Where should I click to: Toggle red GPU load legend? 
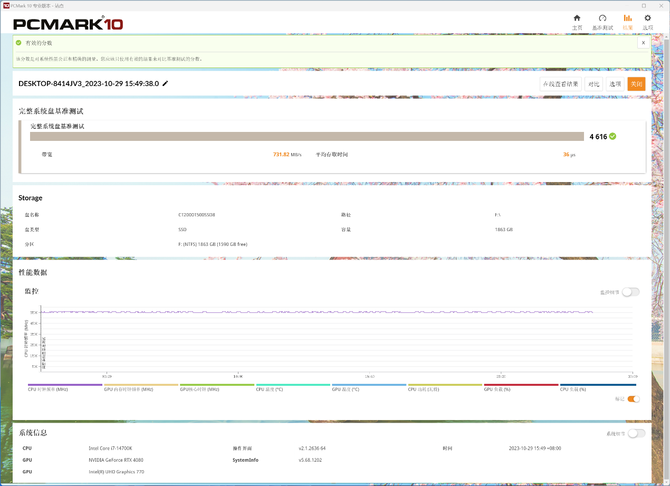point(521,387)
